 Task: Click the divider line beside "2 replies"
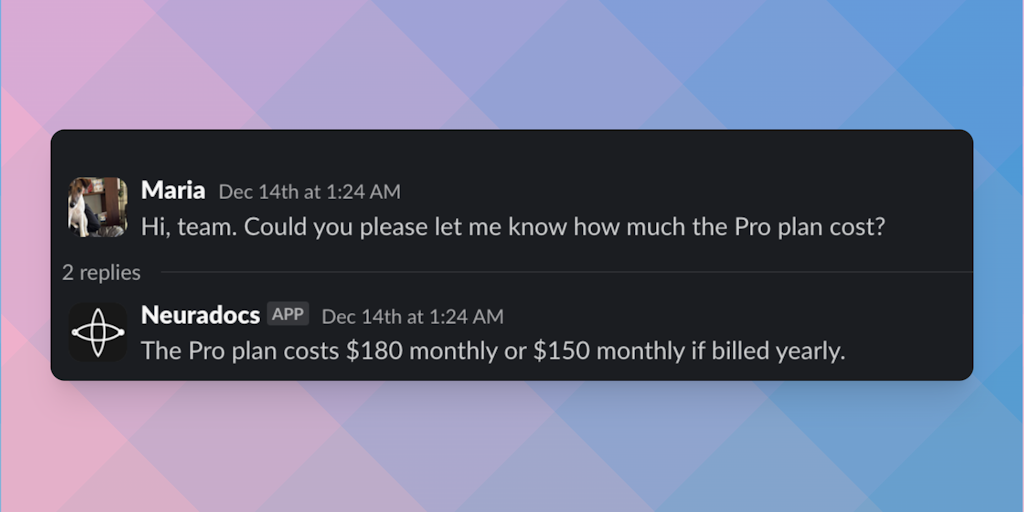(560, 272)
